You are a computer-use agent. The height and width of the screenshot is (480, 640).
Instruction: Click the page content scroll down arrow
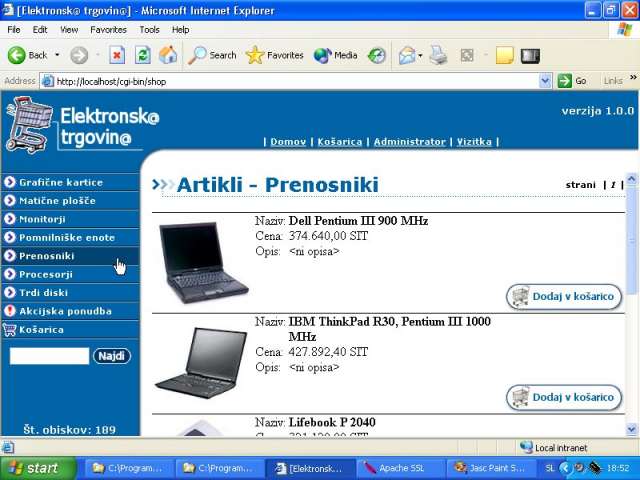(x=631, y=429)
